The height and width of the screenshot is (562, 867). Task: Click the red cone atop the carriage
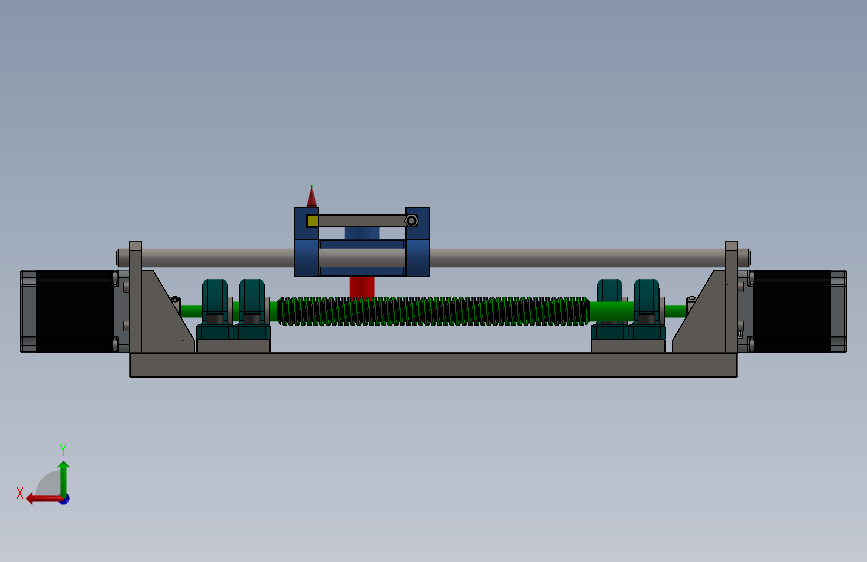pos(312,196)
